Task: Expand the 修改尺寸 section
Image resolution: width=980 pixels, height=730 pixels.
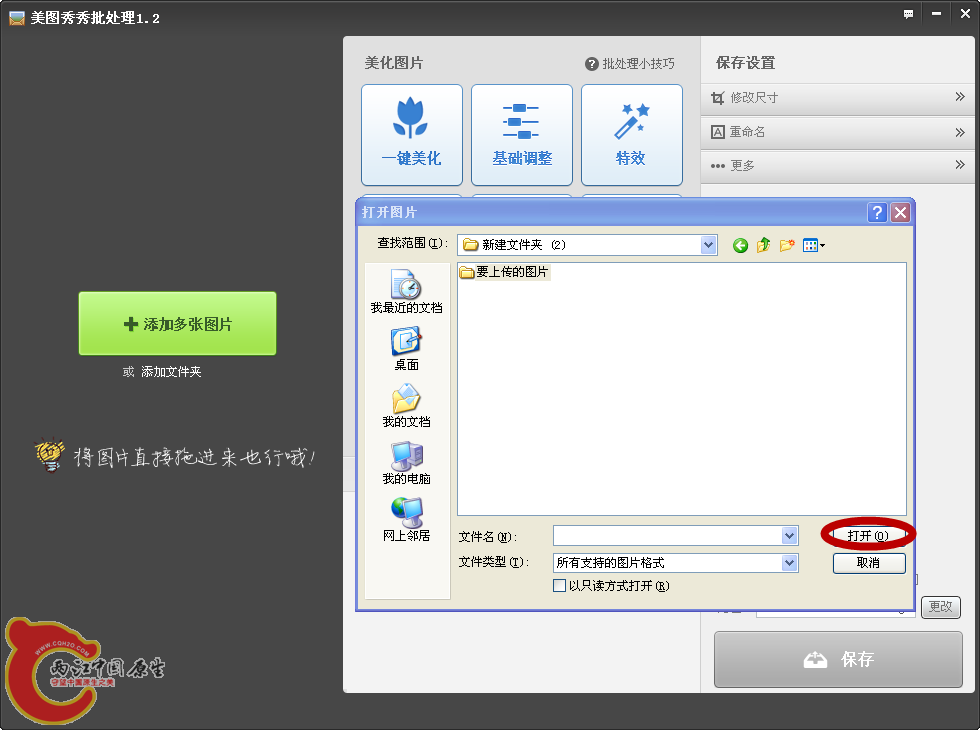Action: (x=960, y=97)
